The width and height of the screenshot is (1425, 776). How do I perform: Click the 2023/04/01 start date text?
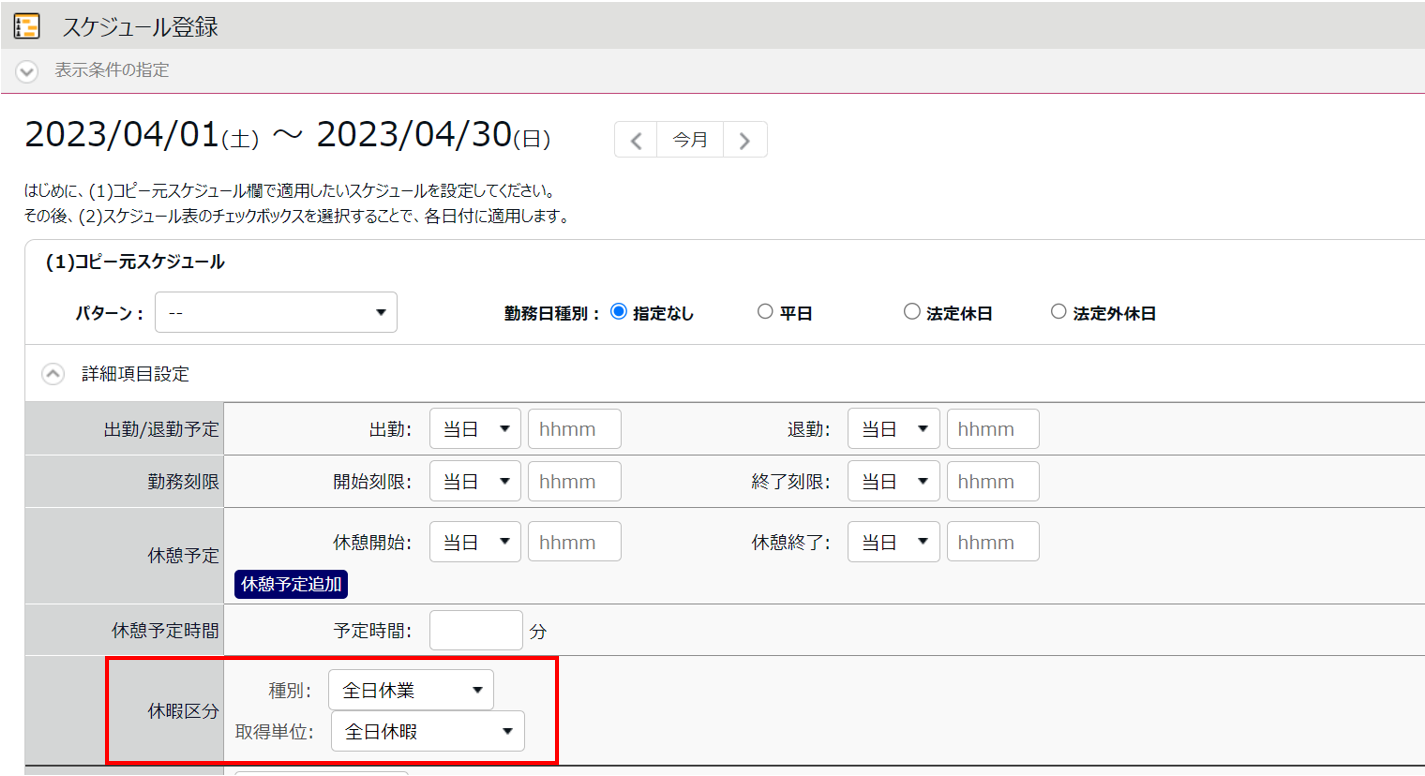point(122,135)
